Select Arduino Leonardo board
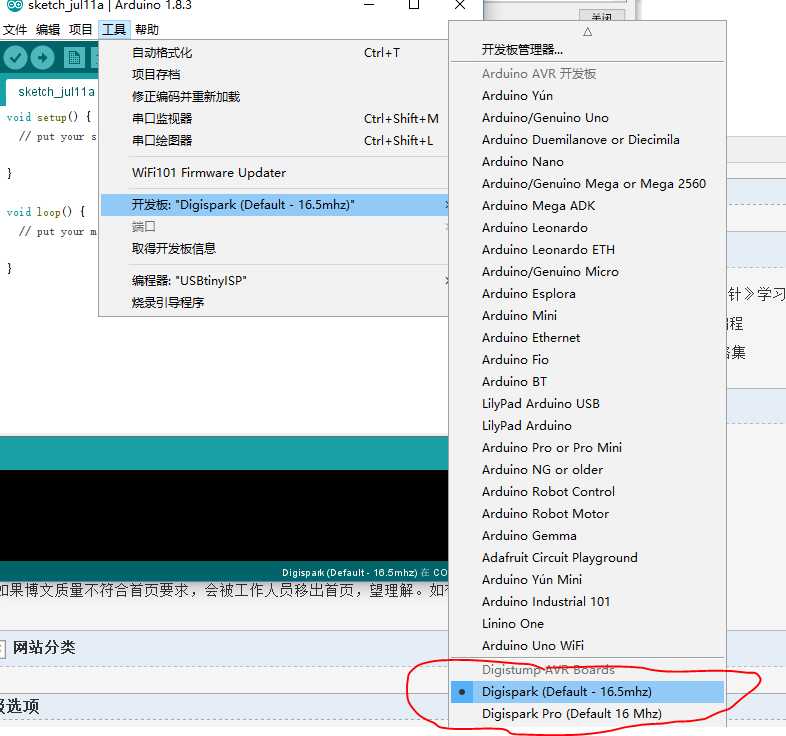 (x=587, y=228)
